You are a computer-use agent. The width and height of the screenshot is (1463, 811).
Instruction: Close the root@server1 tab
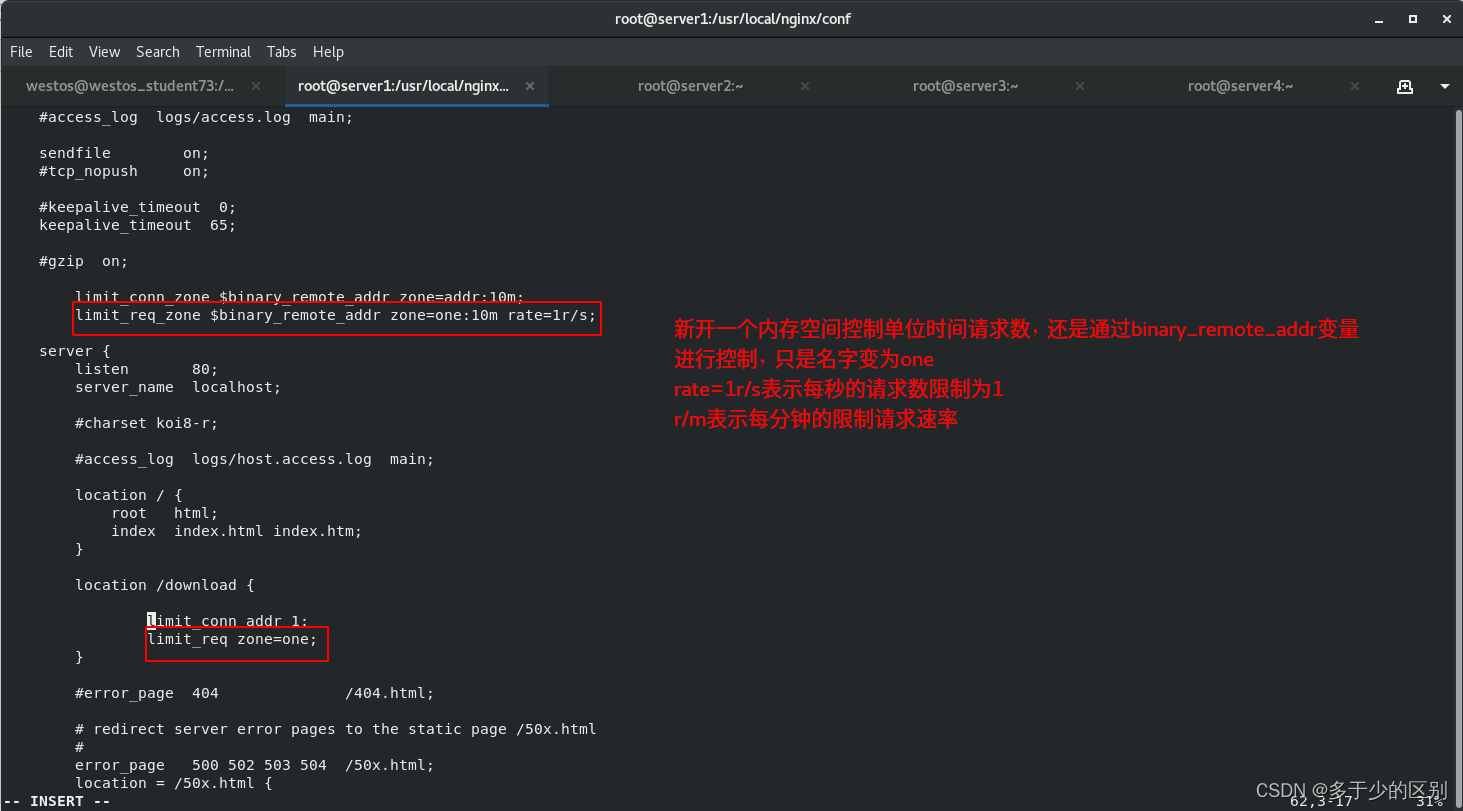pos(530,87)
